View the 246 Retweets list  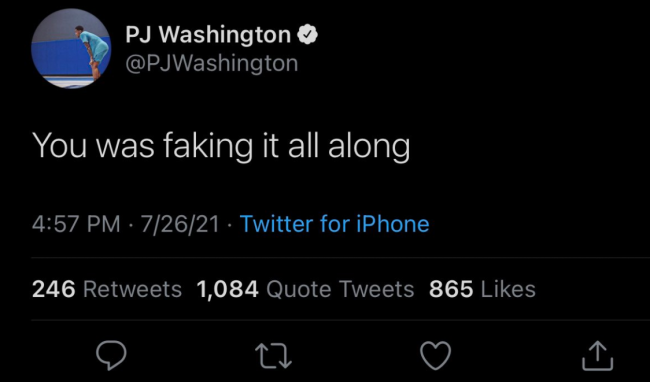(x=107, y=289)
